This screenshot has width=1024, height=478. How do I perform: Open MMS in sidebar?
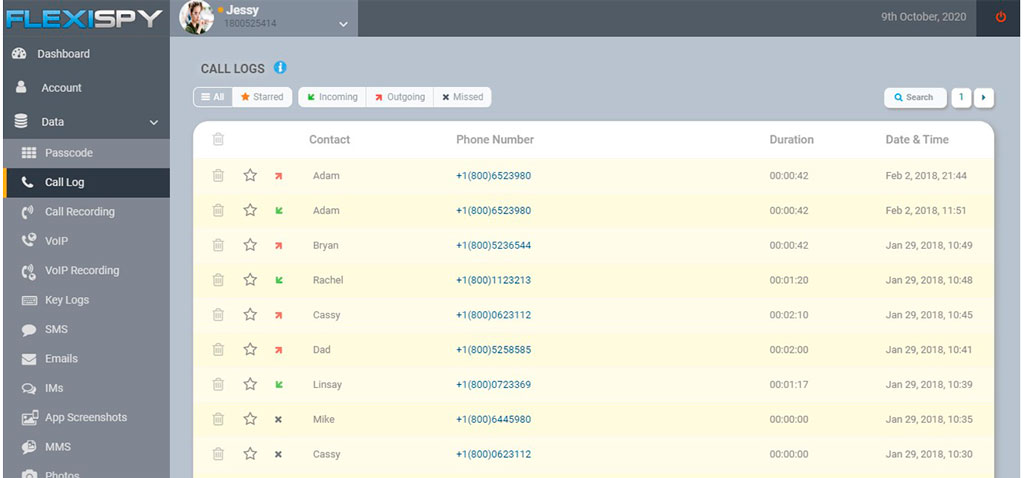tap(86, 447)
